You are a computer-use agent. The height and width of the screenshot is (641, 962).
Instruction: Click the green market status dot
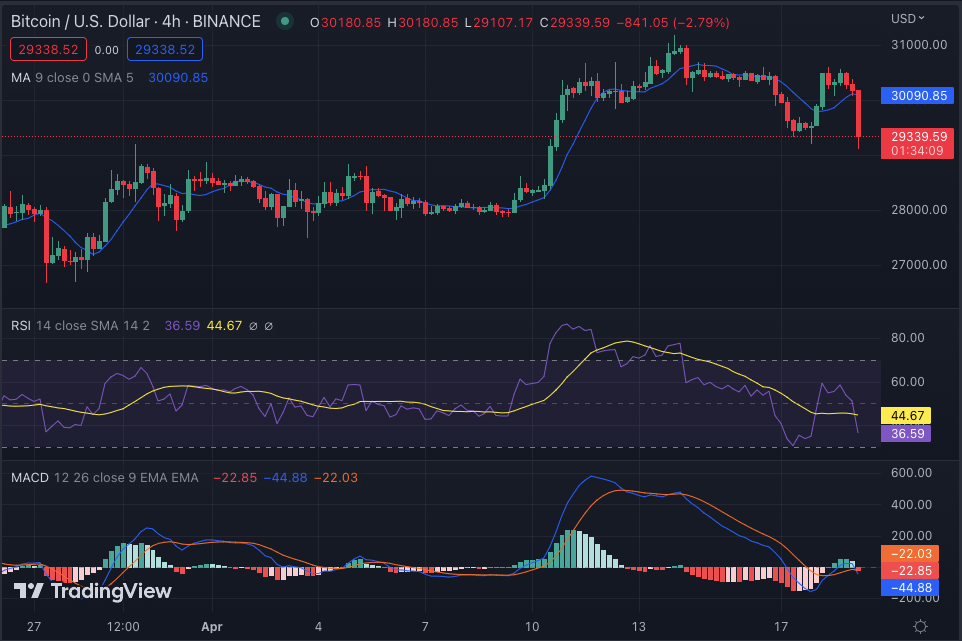285,21
